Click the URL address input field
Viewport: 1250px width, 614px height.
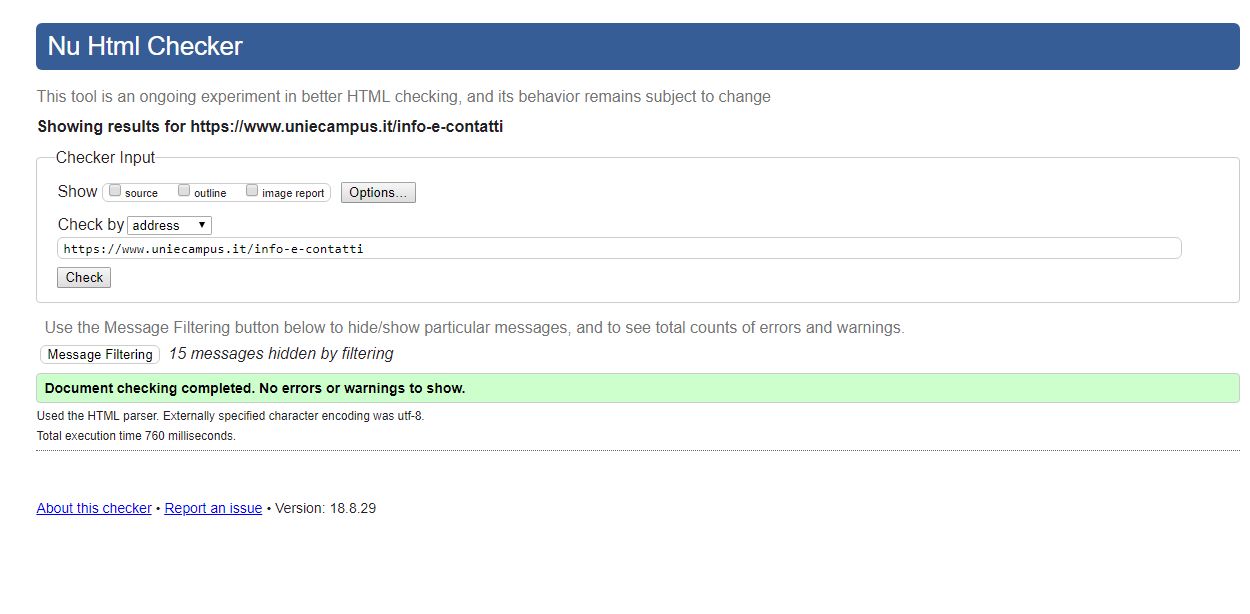pyautogui.click(x=618, y=249)
